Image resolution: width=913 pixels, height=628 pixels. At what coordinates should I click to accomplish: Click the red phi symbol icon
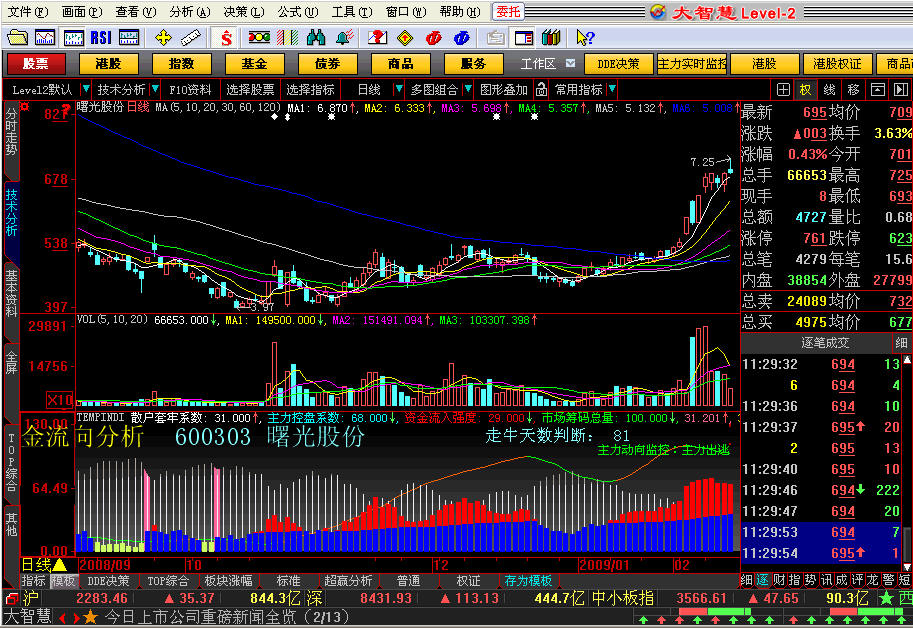click(x=433, y=38)
